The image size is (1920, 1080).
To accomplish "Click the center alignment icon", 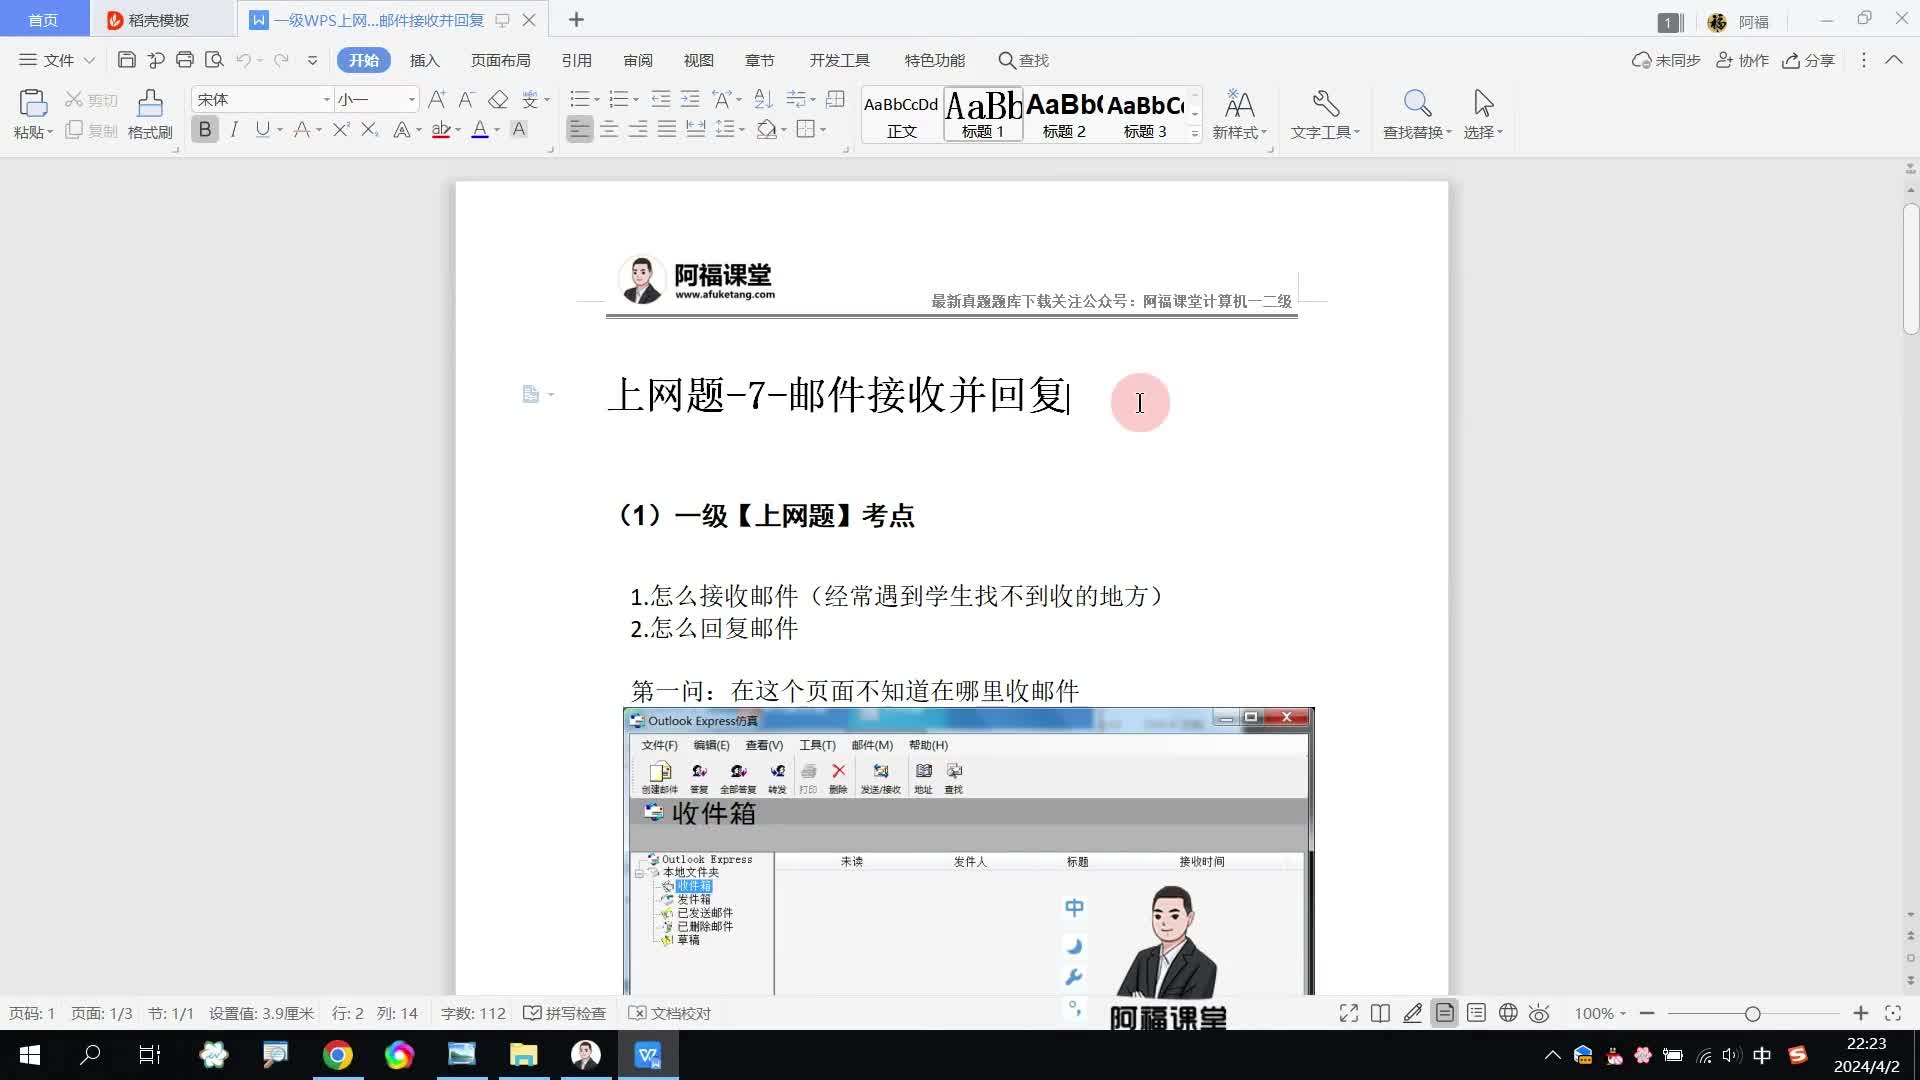I will (608, 129).
